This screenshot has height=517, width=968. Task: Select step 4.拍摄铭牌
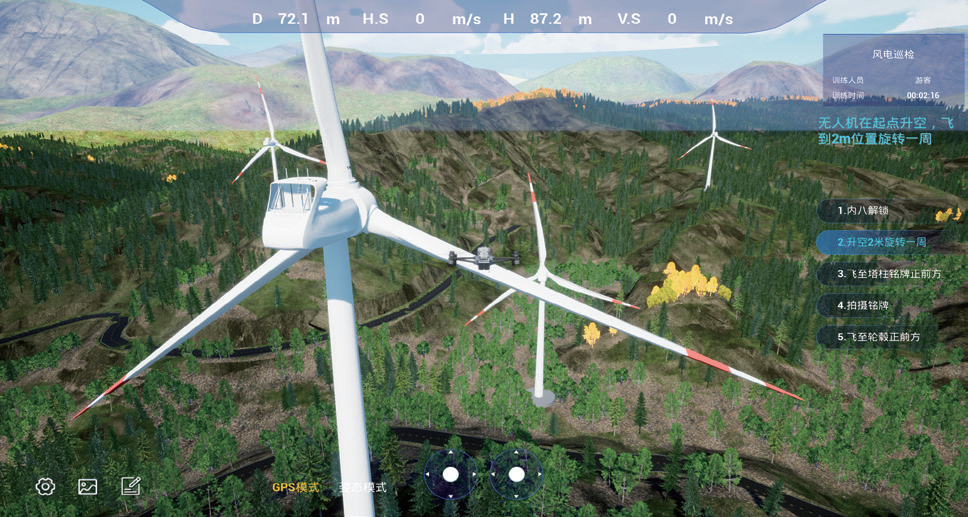(864, 305)
